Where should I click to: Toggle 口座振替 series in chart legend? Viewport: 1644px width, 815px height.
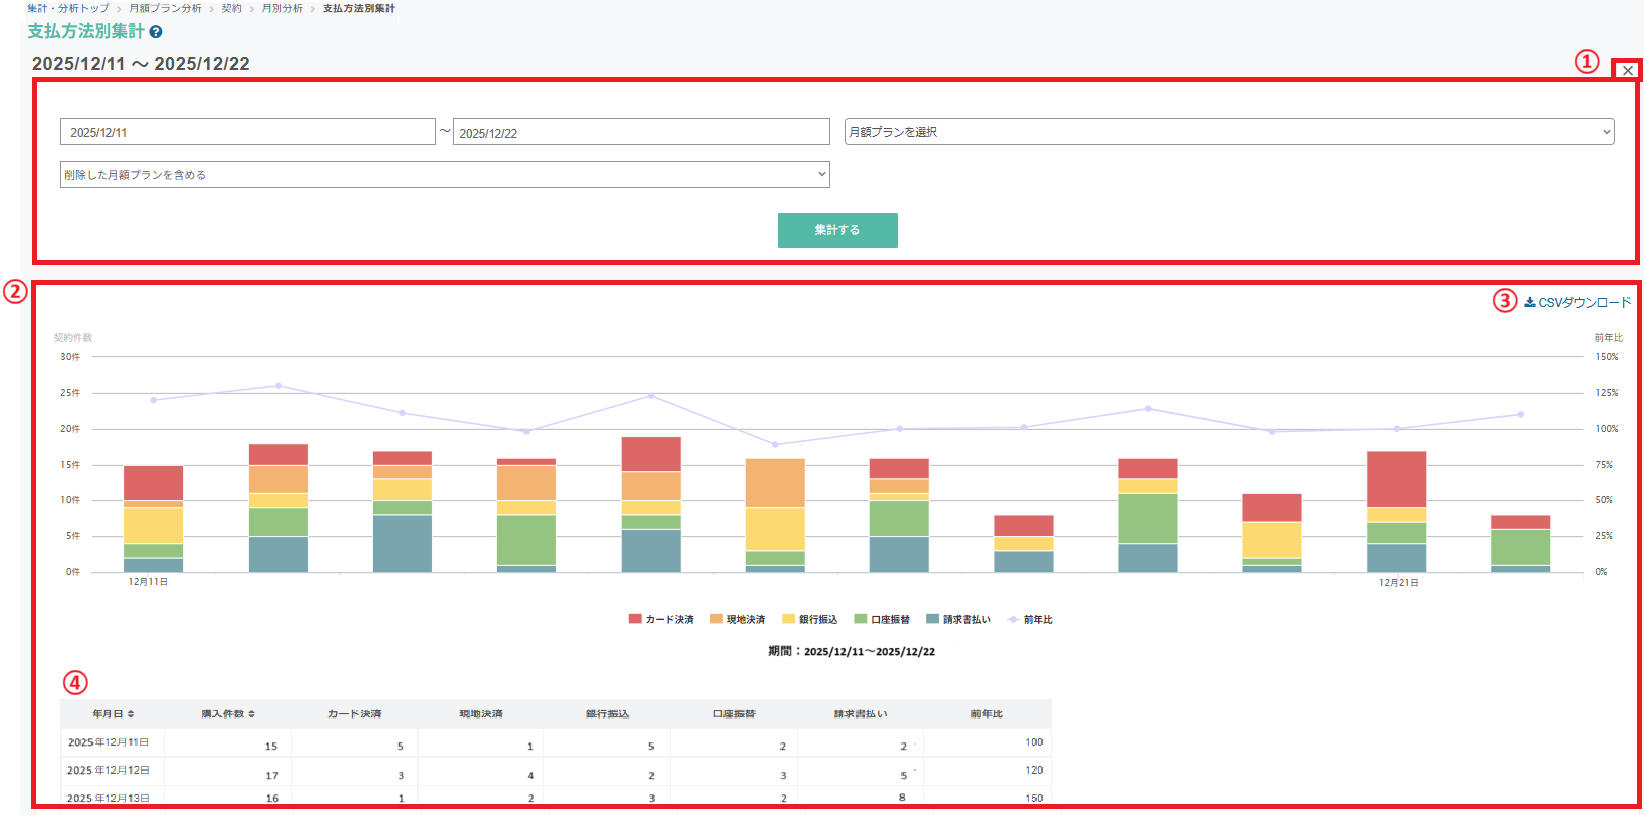click(x=882, y=619)
